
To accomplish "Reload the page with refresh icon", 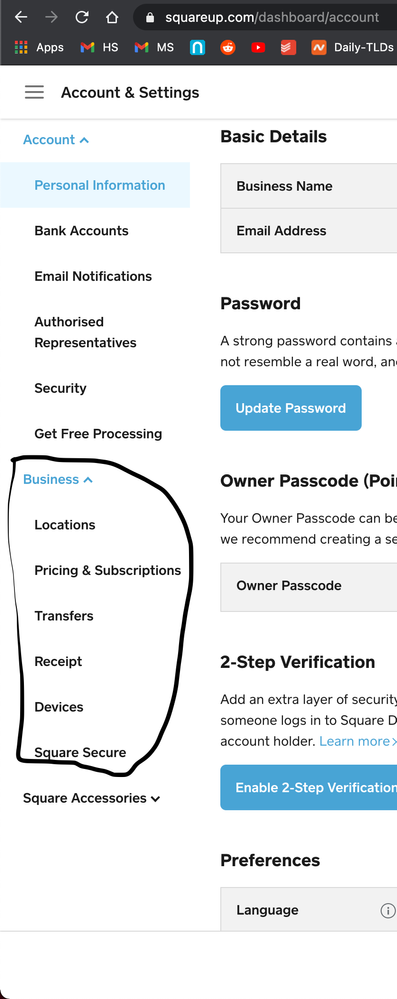I will tap(82, 17).
